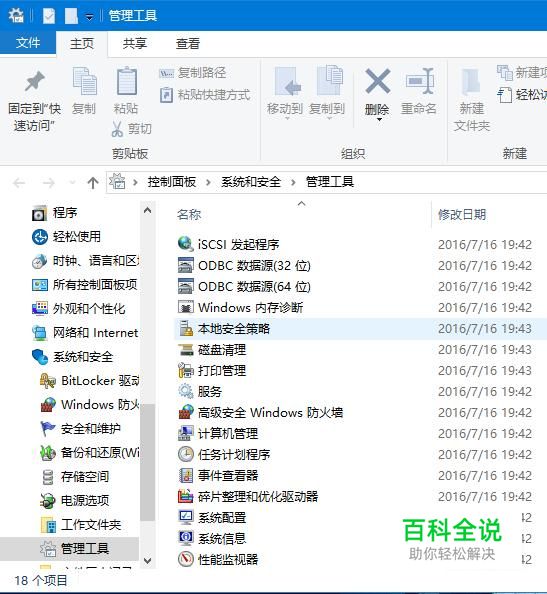Screen dimensions: 547x594
Task: Open 所有控制面板项 in navigation pane
Action: (95, 284)
